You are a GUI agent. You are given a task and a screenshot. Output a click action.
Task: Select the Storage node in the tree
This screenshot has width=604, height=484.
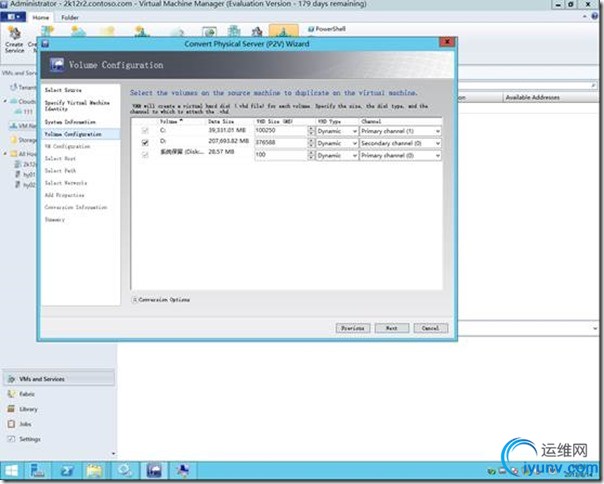pos(24,140)
